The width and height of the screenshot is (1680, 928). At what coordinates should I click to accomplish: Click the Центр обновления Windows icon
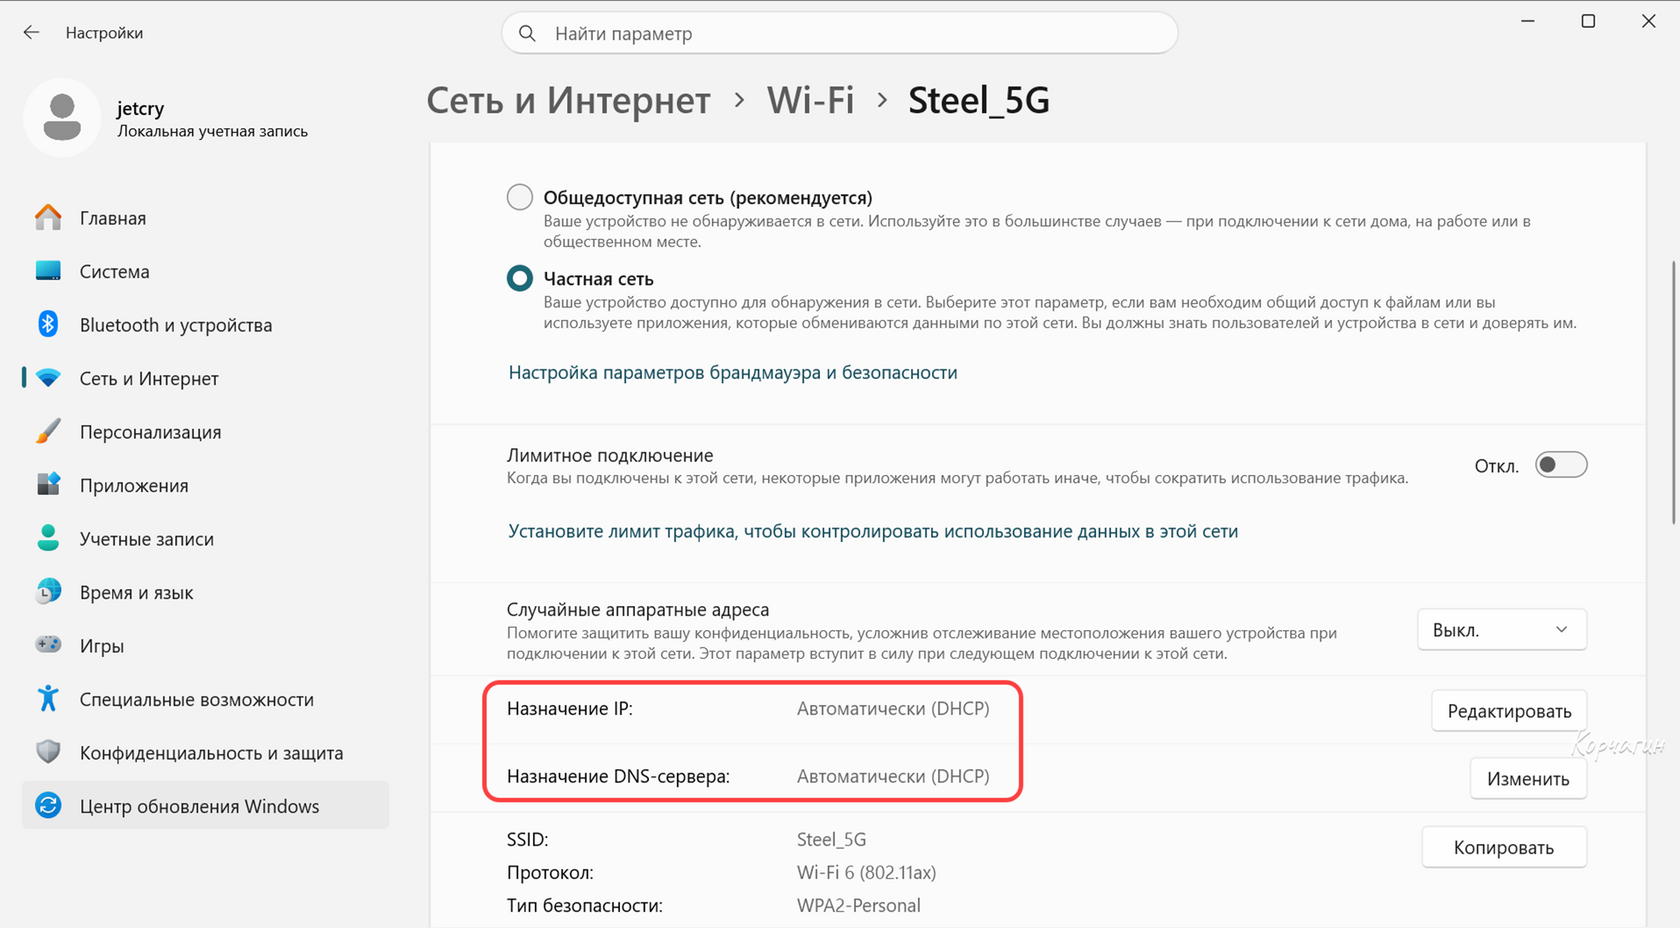(48, 805)
